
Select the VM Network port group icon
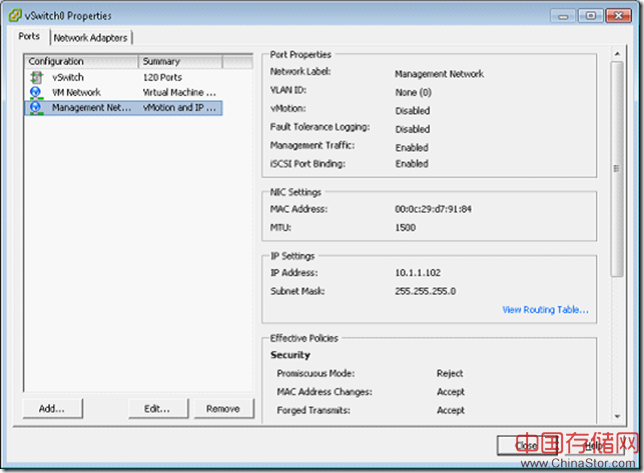coord(36,92)
